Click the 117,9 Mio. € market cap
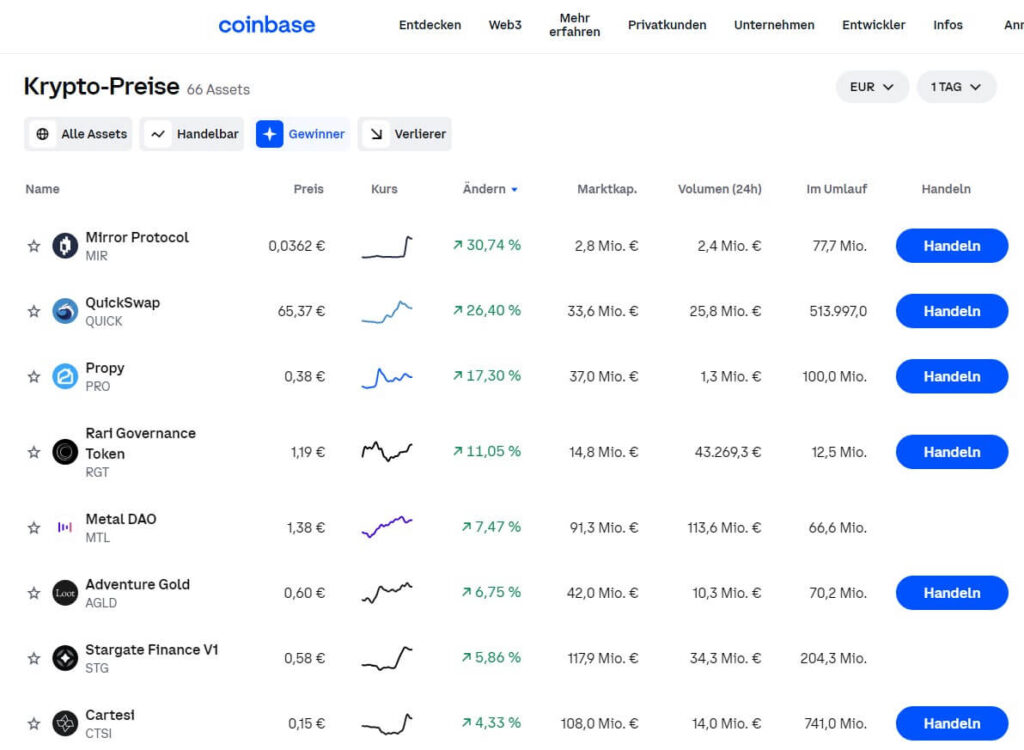This screenshot has height=750, width=1024. (x=603, y=659)
